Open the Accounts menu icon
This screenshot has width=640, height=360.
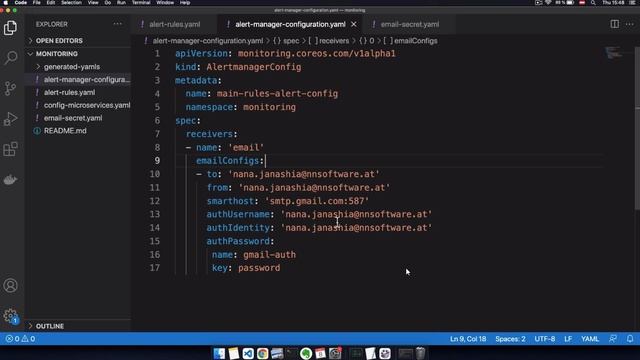point(11,285)
